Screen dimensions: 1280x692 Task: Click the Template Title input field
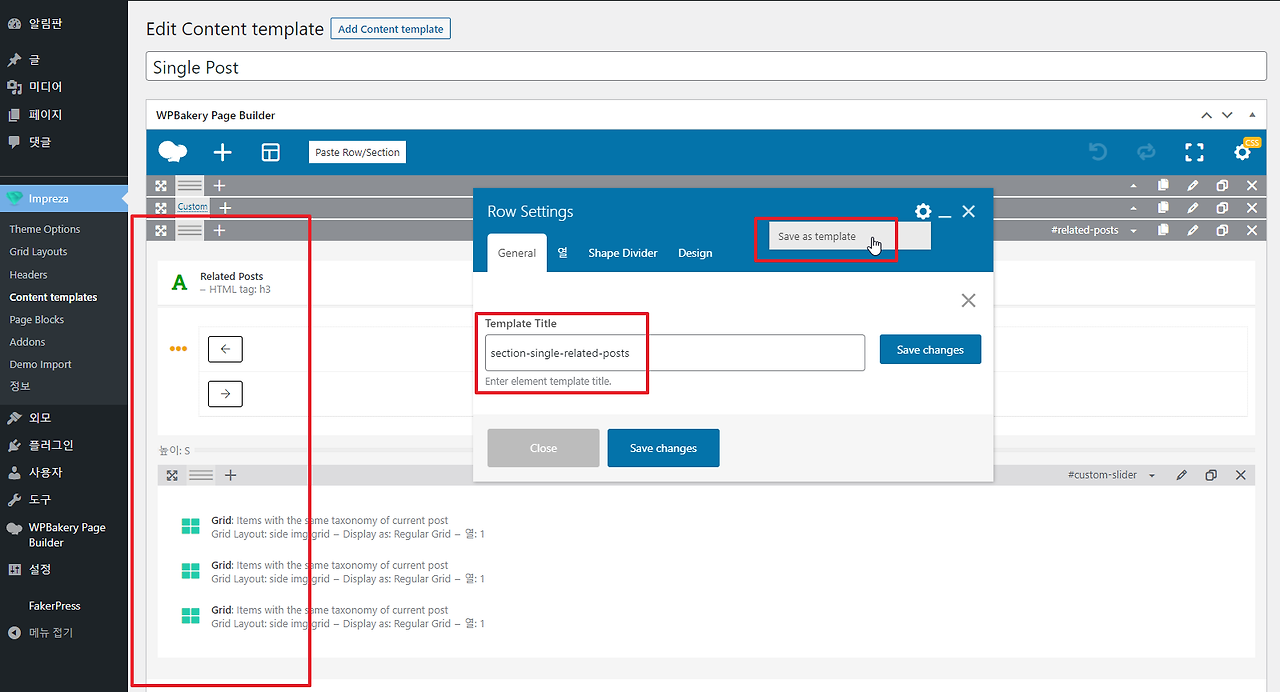click(675, 353)
